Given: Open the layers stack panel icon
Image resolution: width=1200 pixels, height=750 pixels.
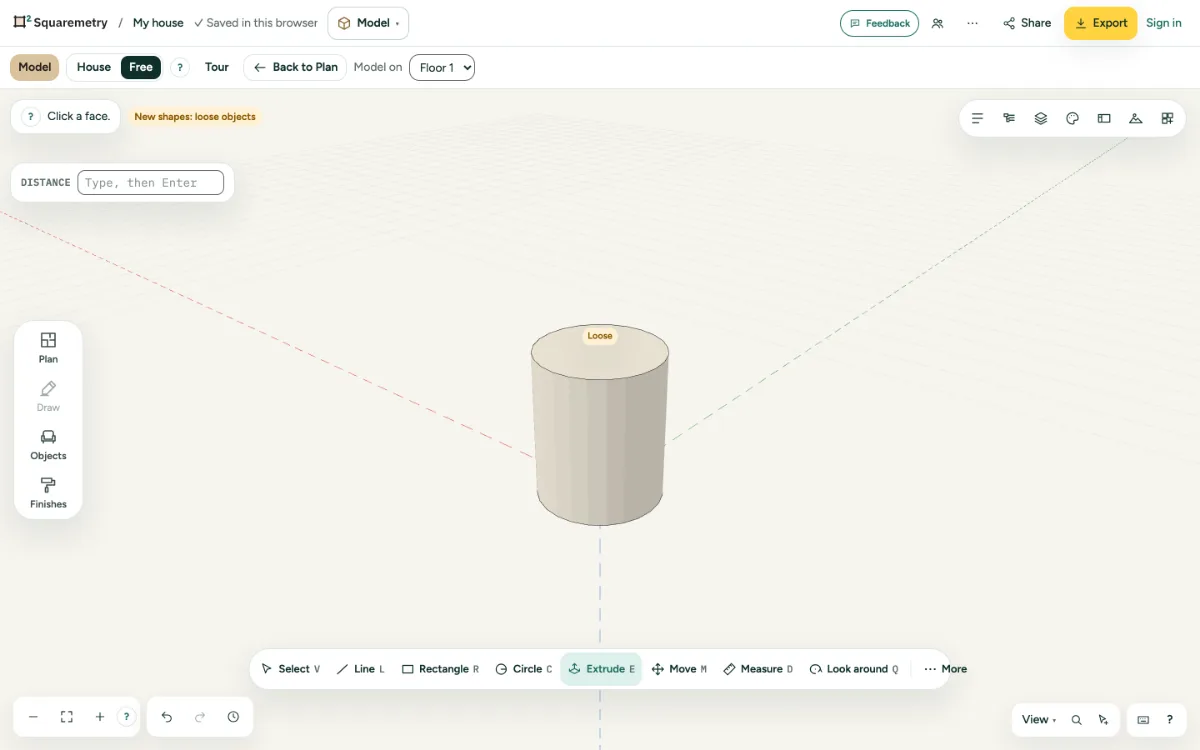Looking at the screenshot, I should [1041, 118].
